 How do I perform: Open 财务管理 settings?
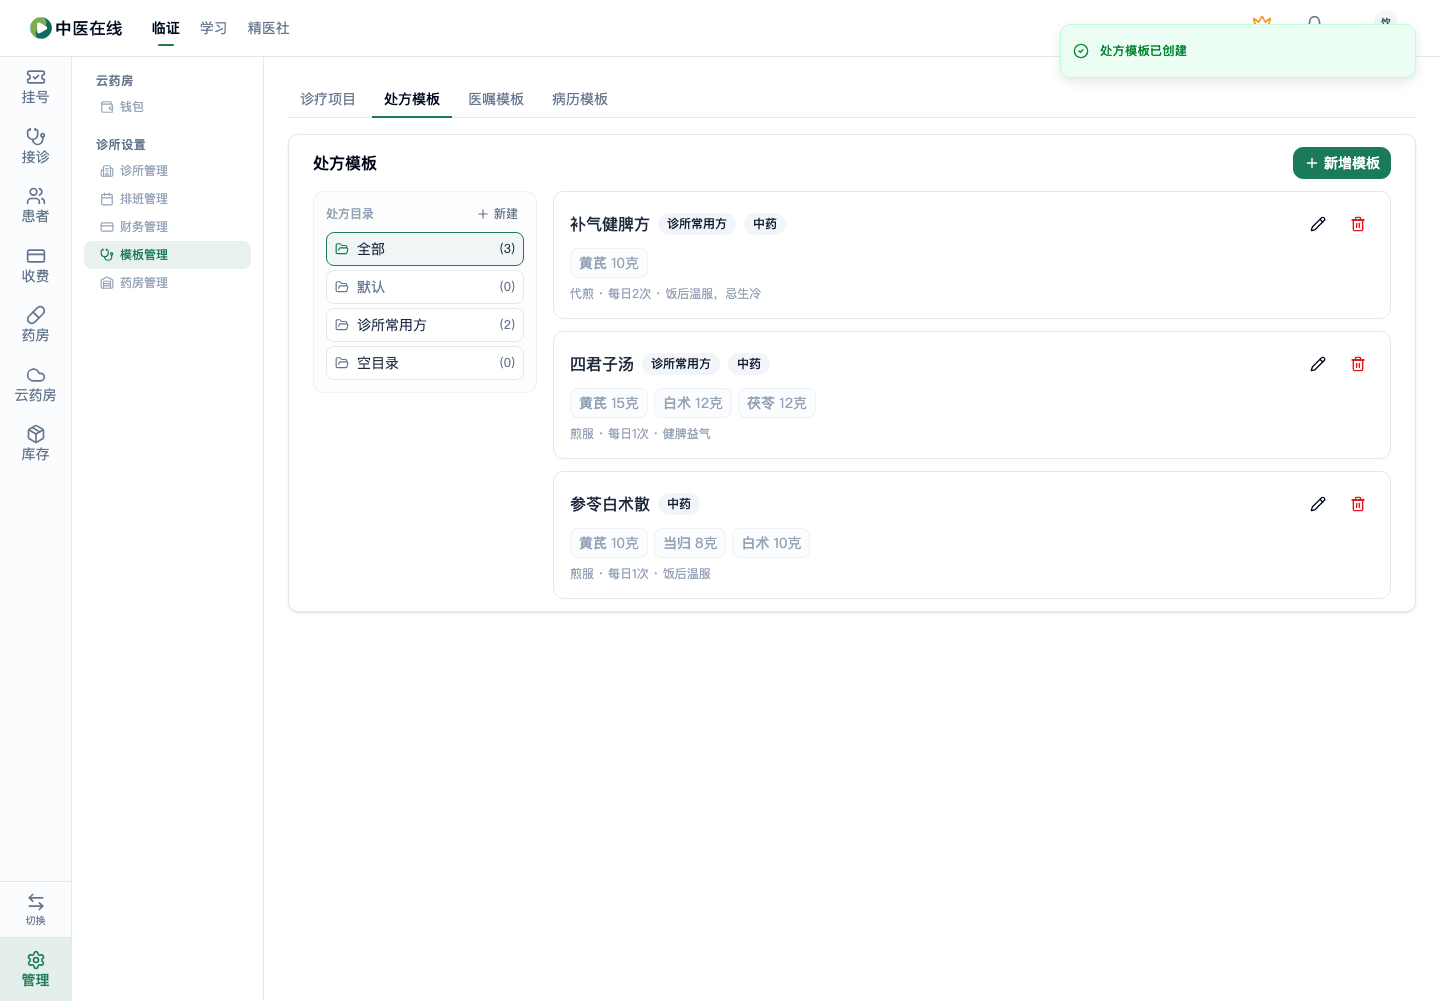(167, 227)
